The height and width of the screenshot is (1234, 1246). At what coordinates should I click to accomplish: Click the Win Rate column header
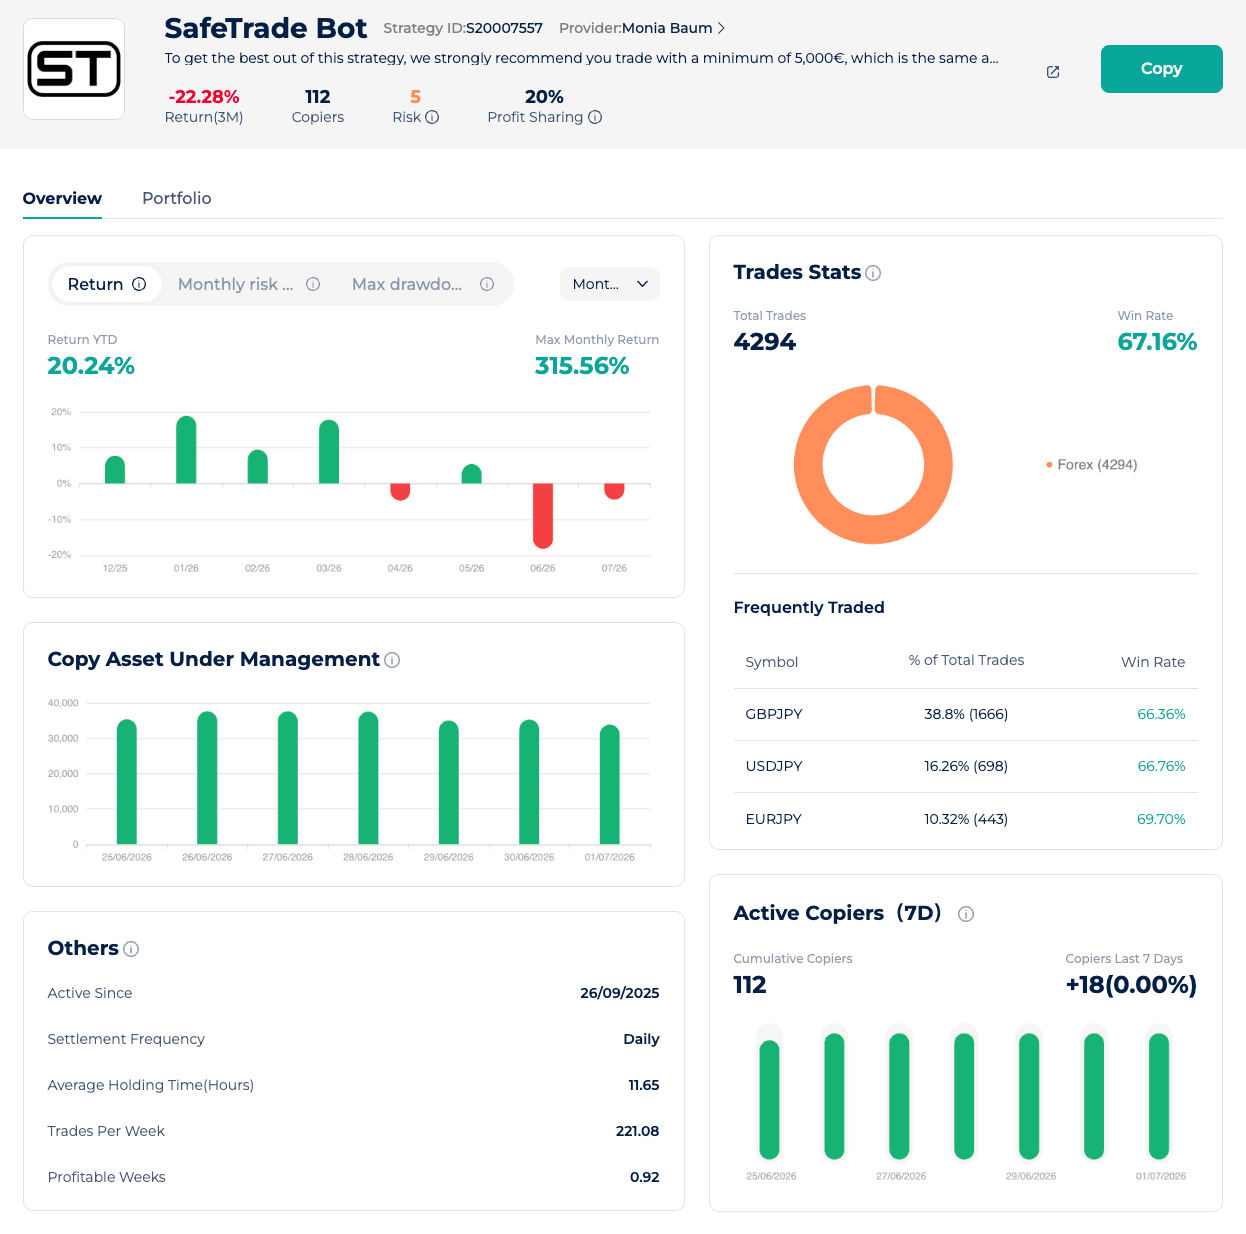click(1153, 662)
